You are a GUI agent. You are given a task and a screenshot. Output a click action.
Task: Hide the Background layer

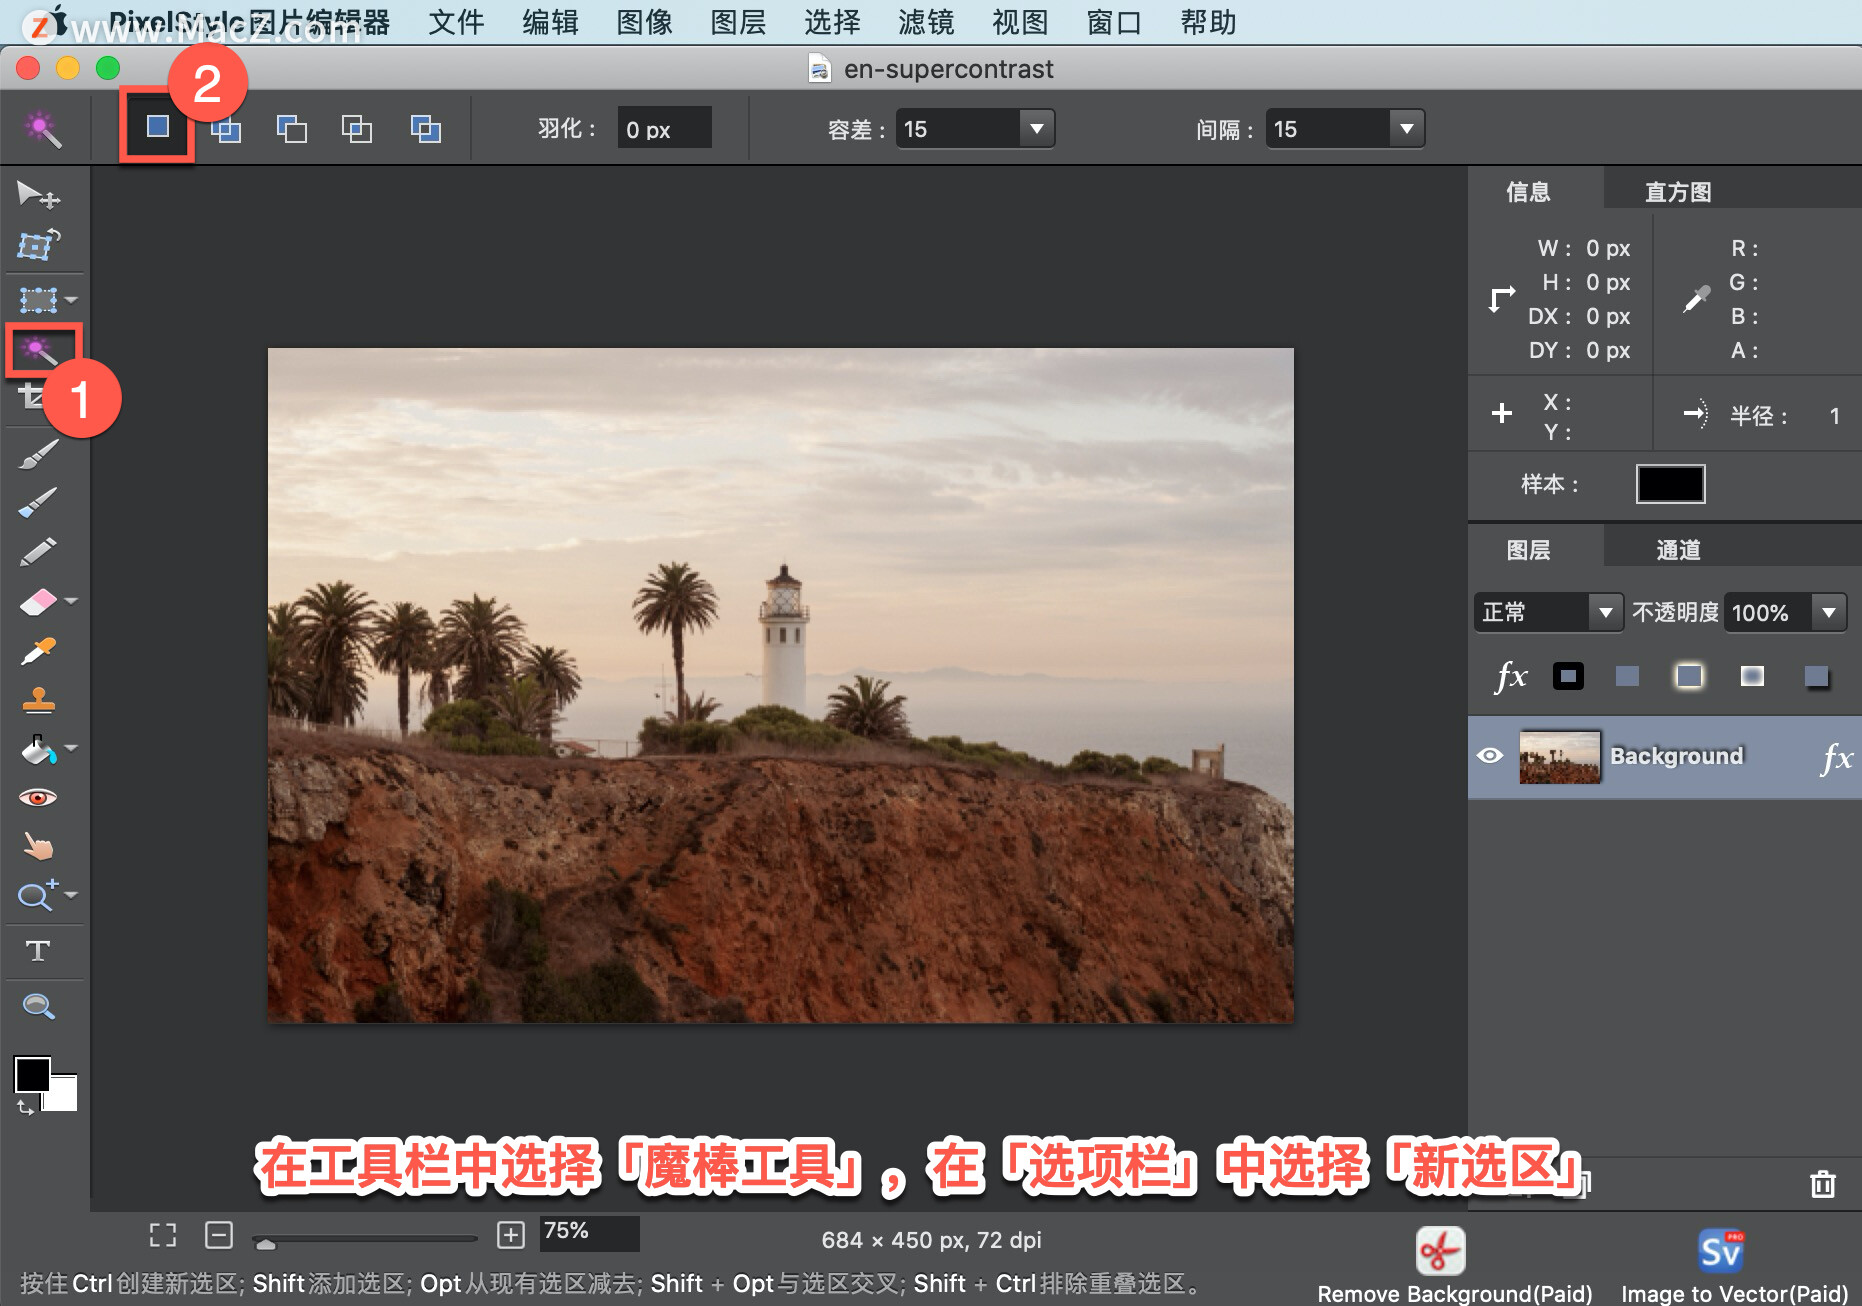(1491, 756)
